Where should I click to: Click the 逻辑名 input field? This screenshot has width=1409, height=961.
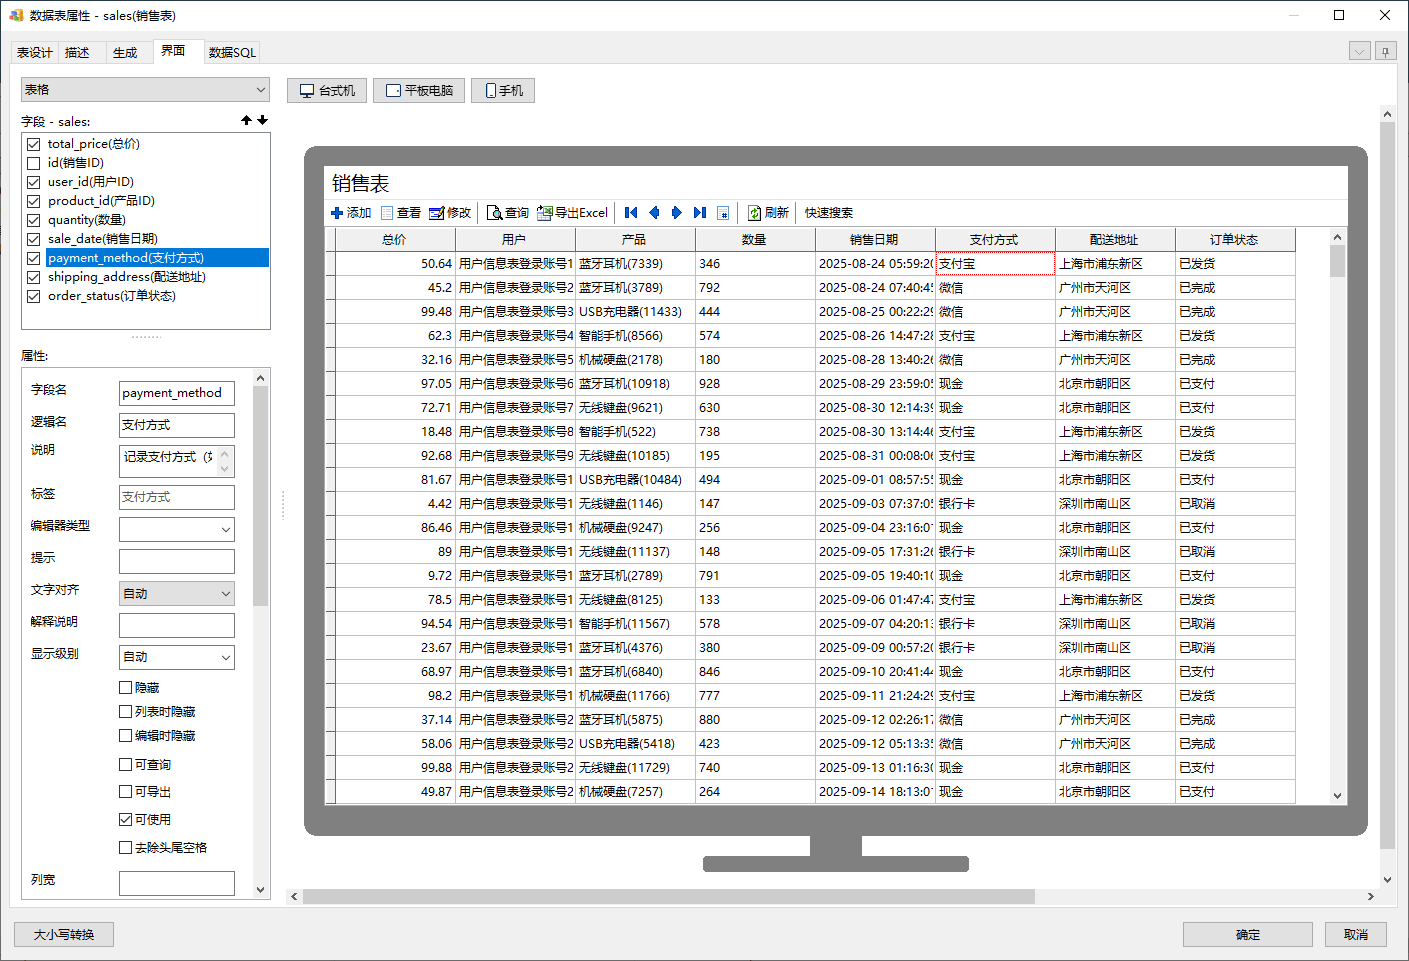(177, 425)
